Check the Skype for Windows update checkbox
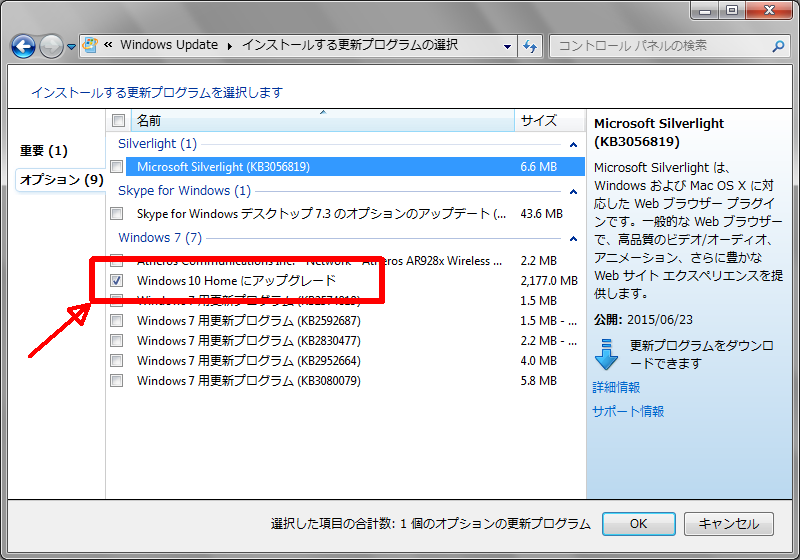The image size is (800, 560). click(x=116, y=214)
